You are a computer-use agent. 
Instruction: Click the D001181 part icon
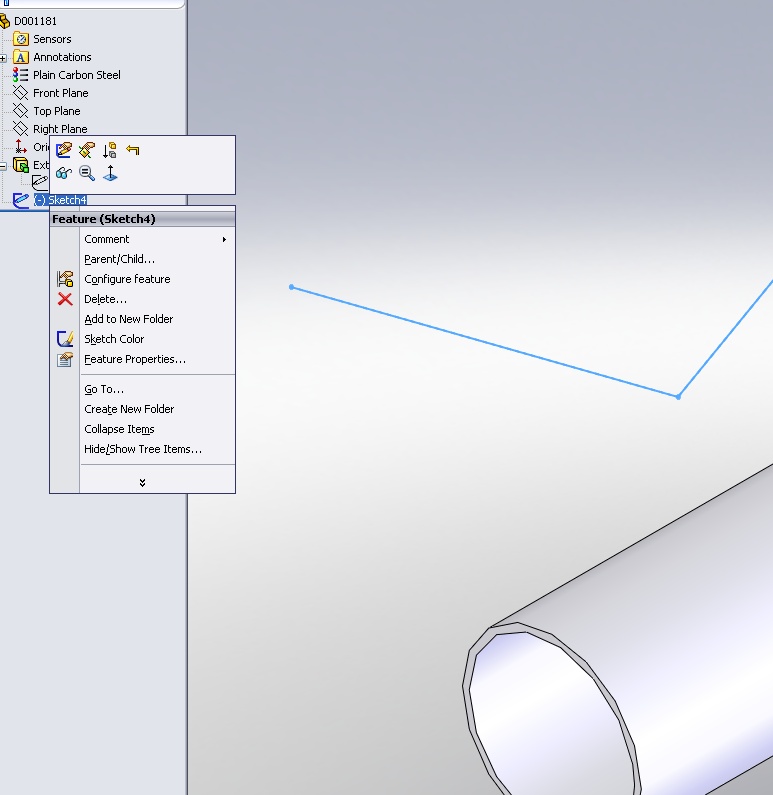pos(5,21)
